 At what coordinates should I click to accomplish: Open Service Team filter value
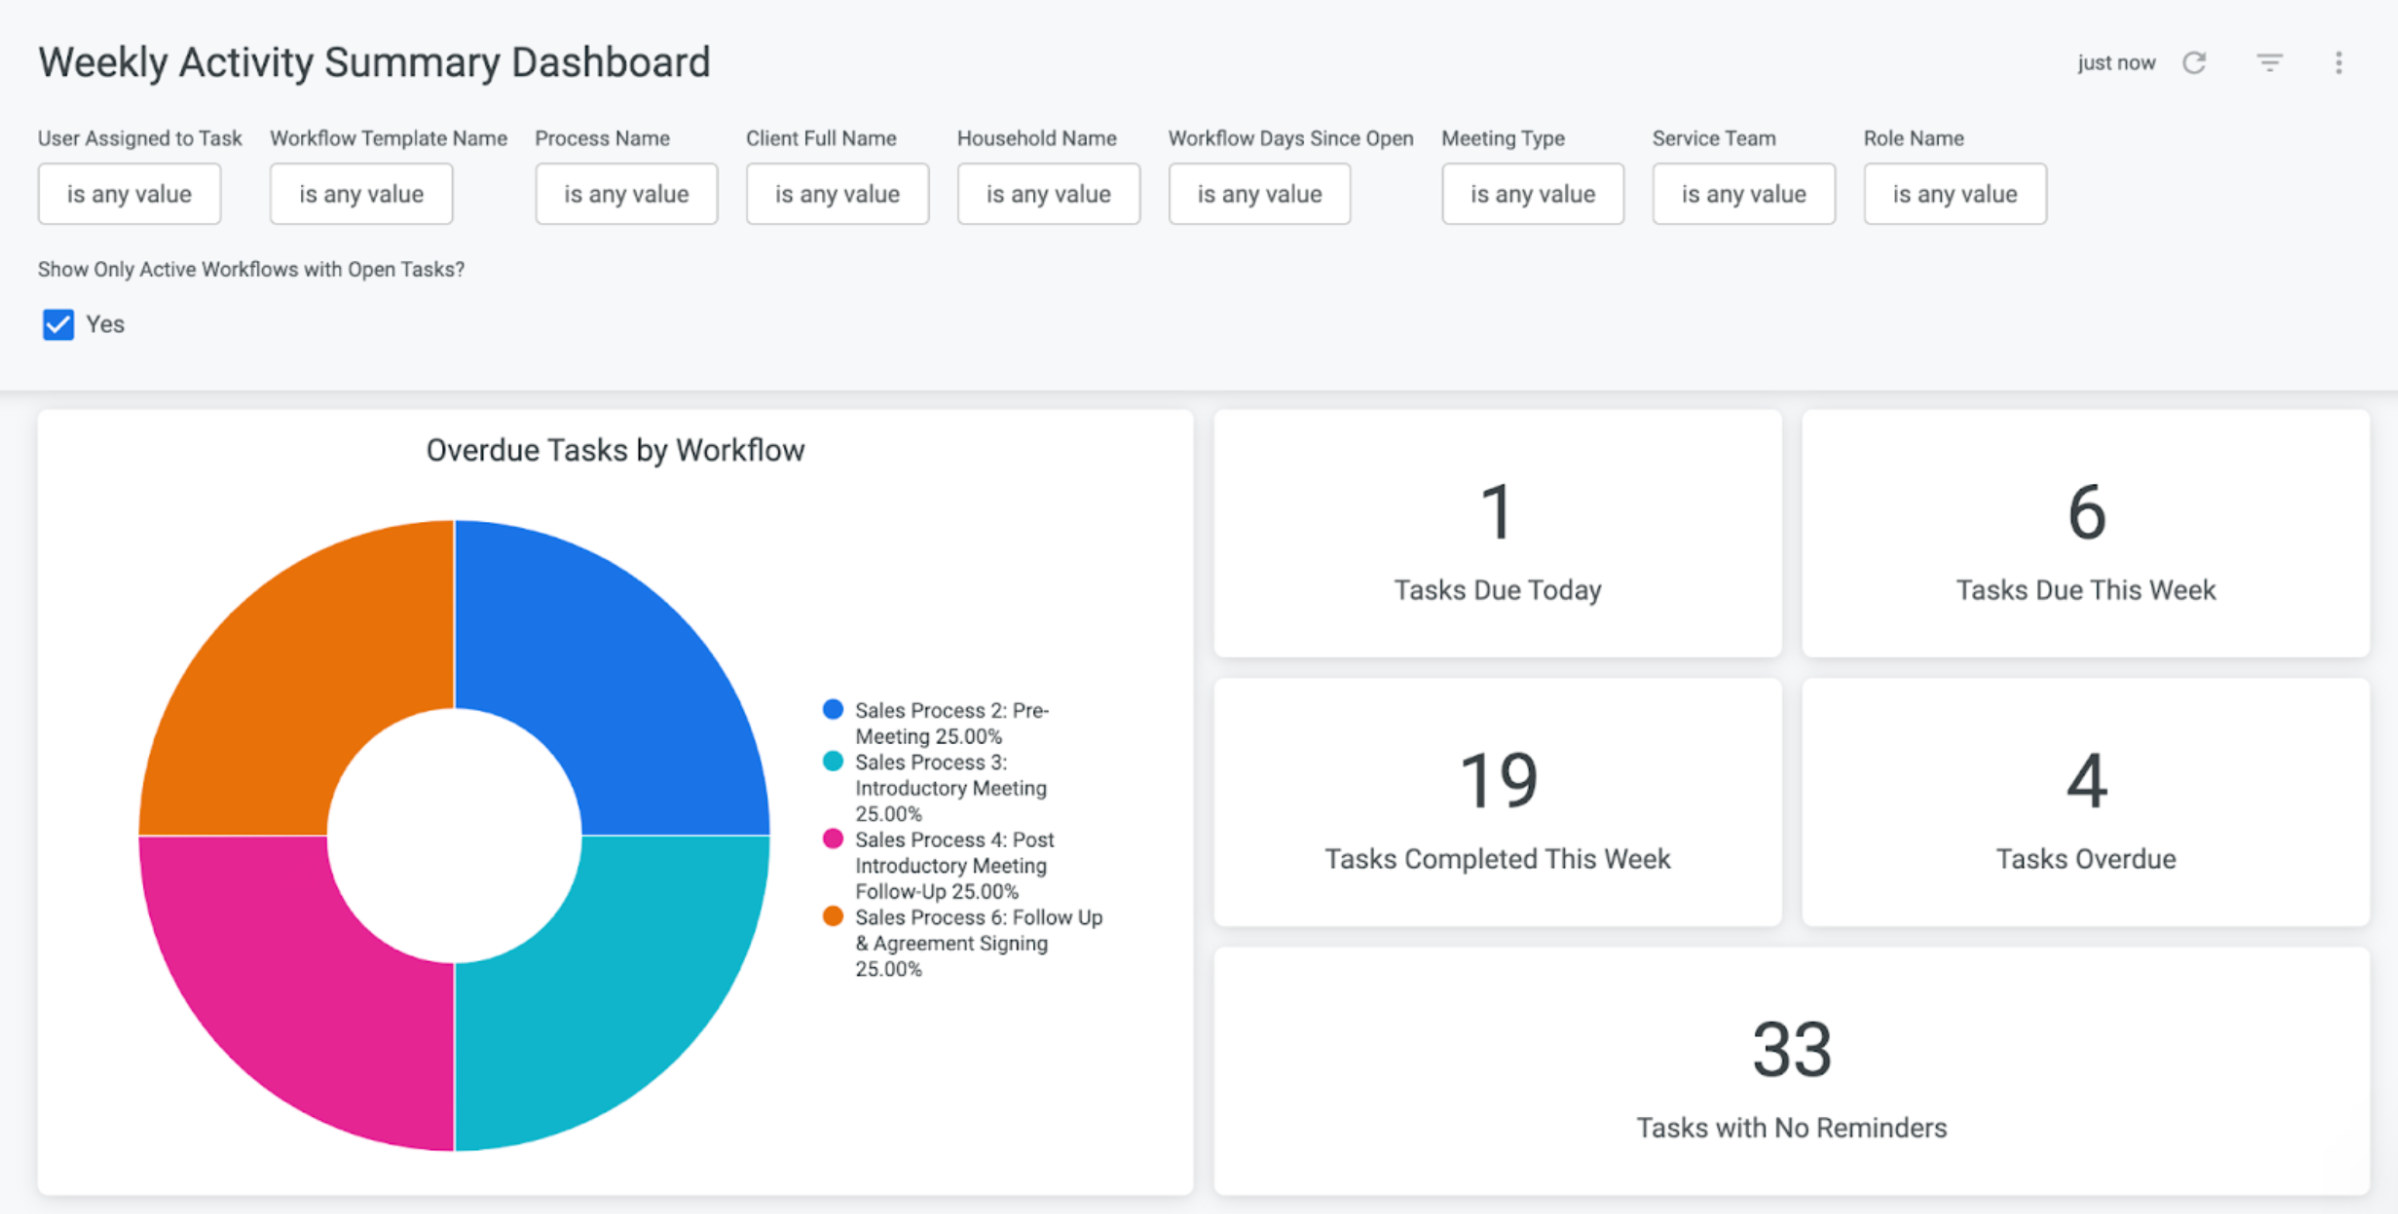[x=1743, y=194]
